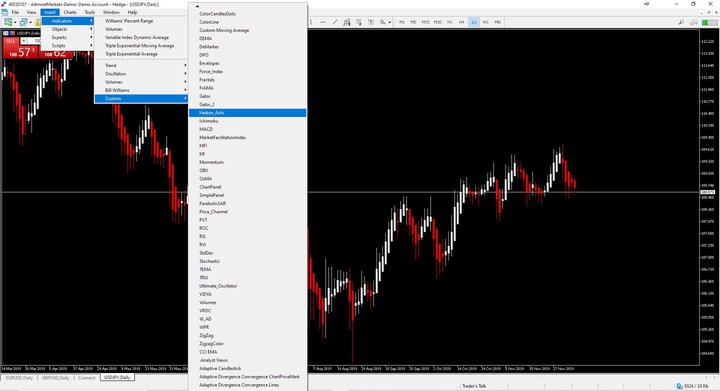Expand the Custom indicators submenu
Screen dimensions: 720x391
pos(141,99)
